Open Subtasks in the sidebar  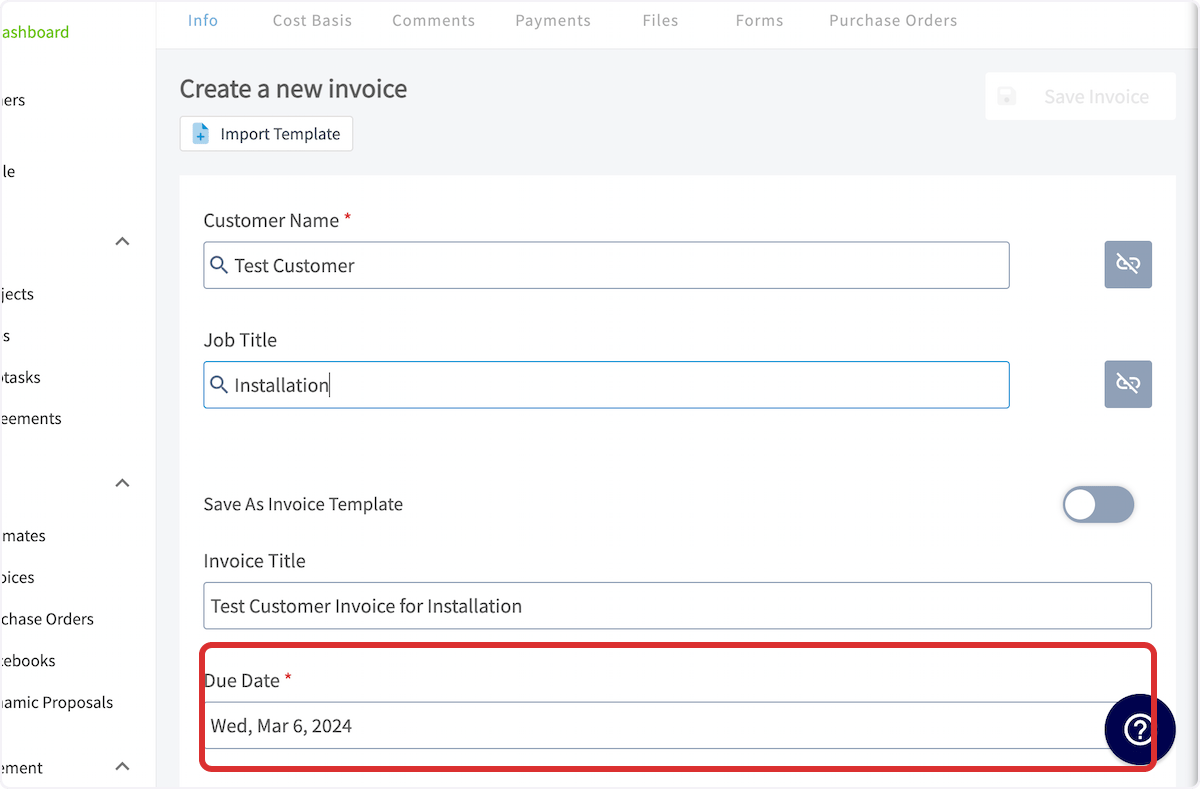point(20,377)
